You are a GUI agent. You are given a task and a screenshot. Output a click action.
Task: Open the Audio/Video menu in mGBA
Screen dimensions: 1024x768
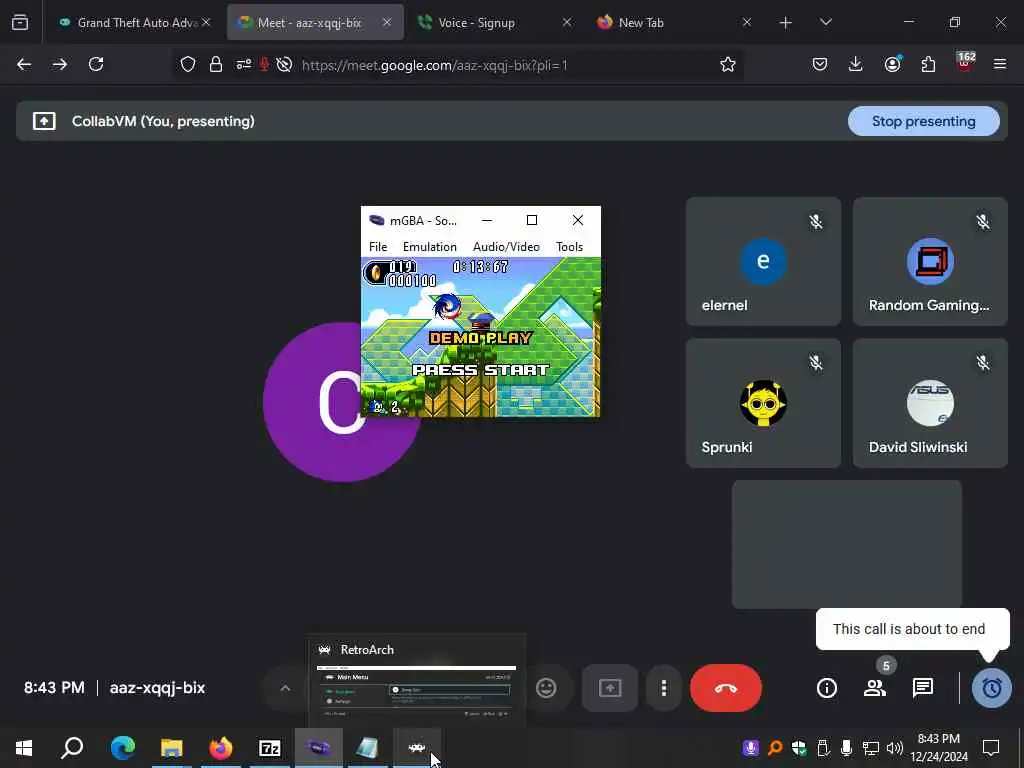click(506, 247)
